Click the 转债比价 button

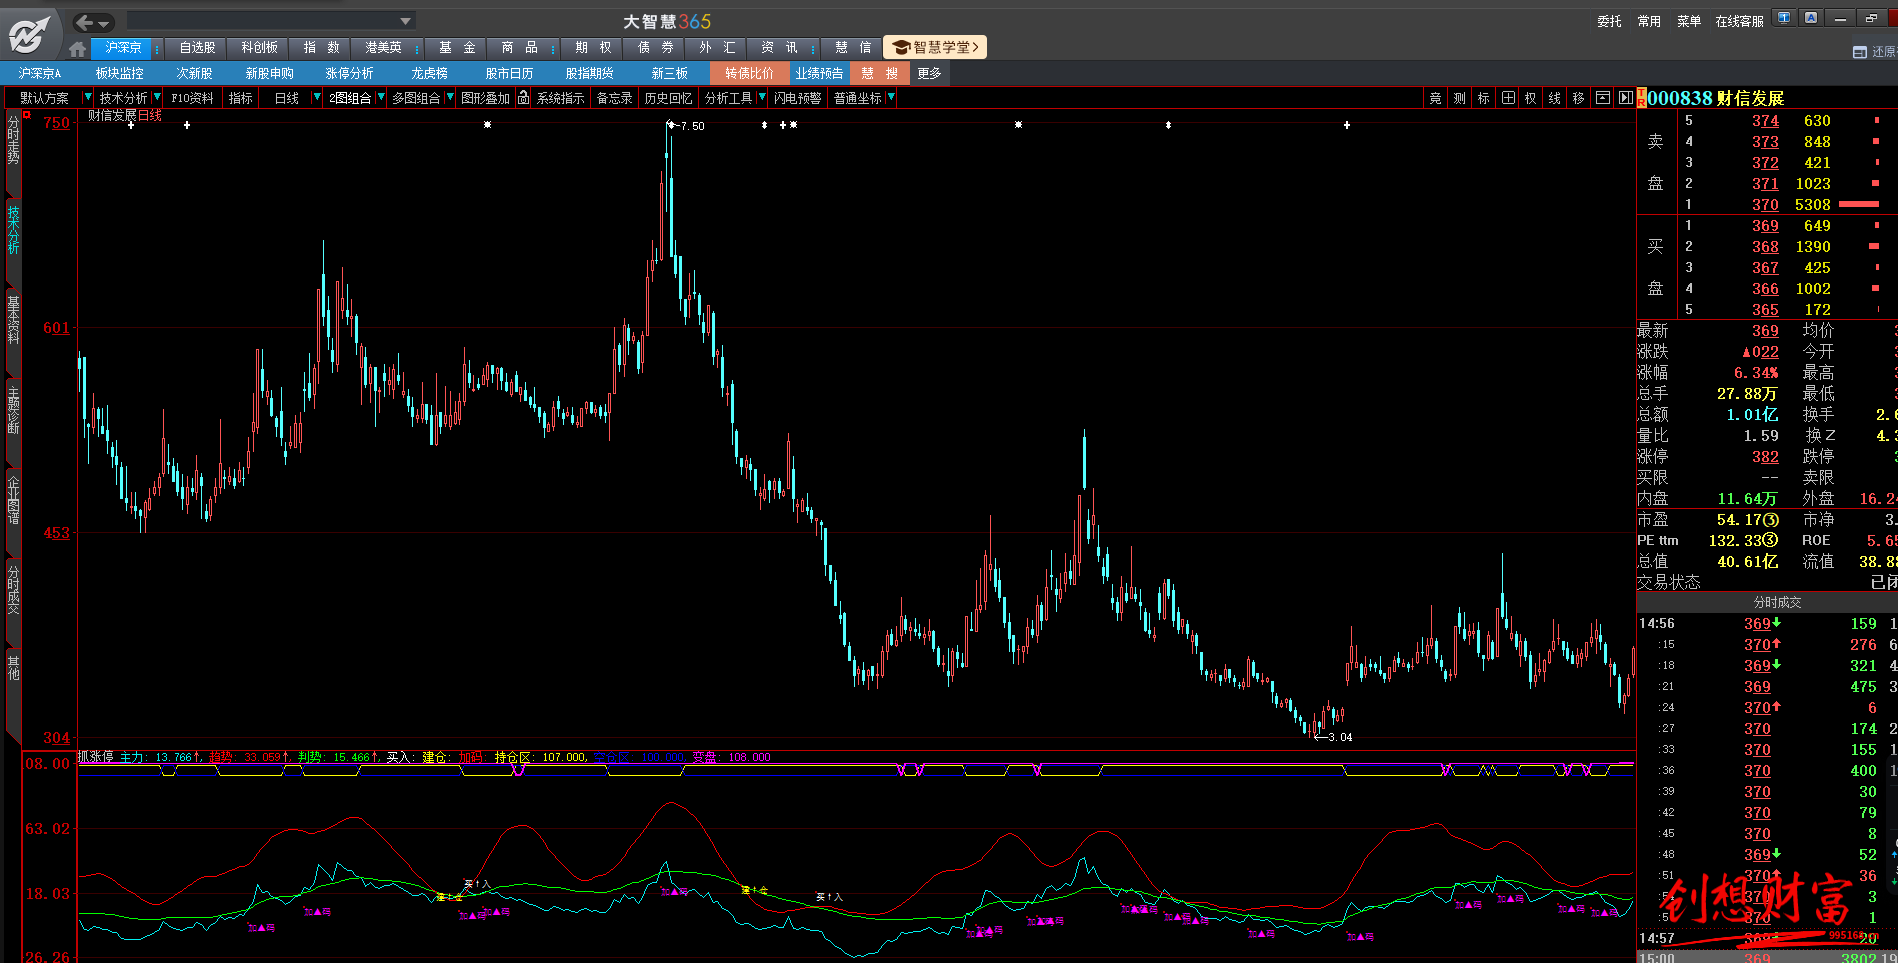pyautogui.click(x=749, y=73)
